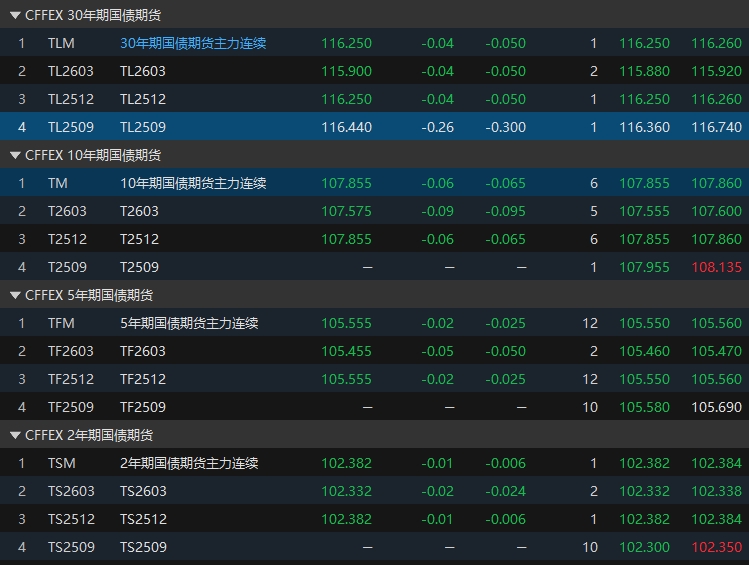749x565 pixels.
Task: Collapse the CFFEX 30年期国债期货 group
Action: coord(15,15)
